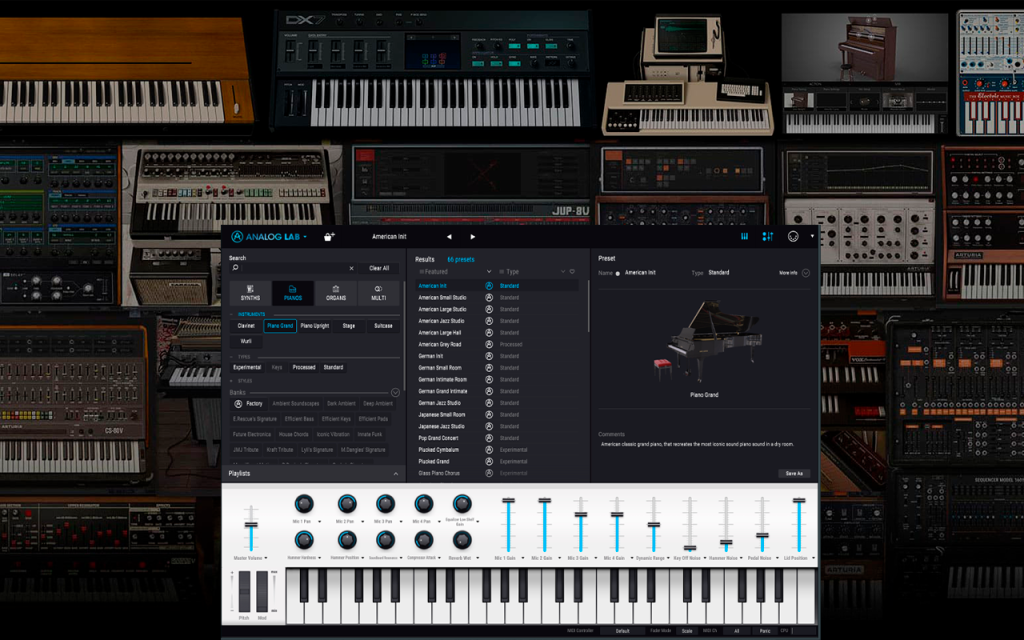The image size is (1024, 640).
Task: Expand More info in Preset panel
Action: pos(794,273)
